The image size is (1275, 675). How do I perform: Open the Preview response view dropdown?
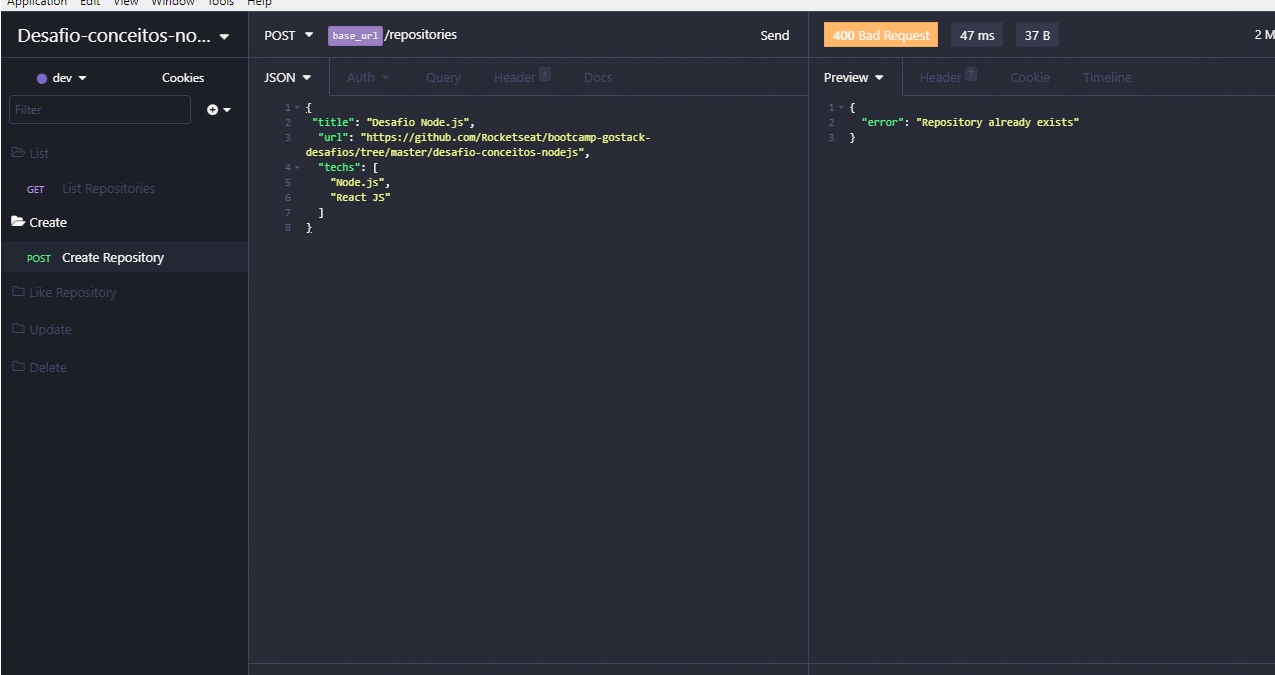tap(853, 77)
